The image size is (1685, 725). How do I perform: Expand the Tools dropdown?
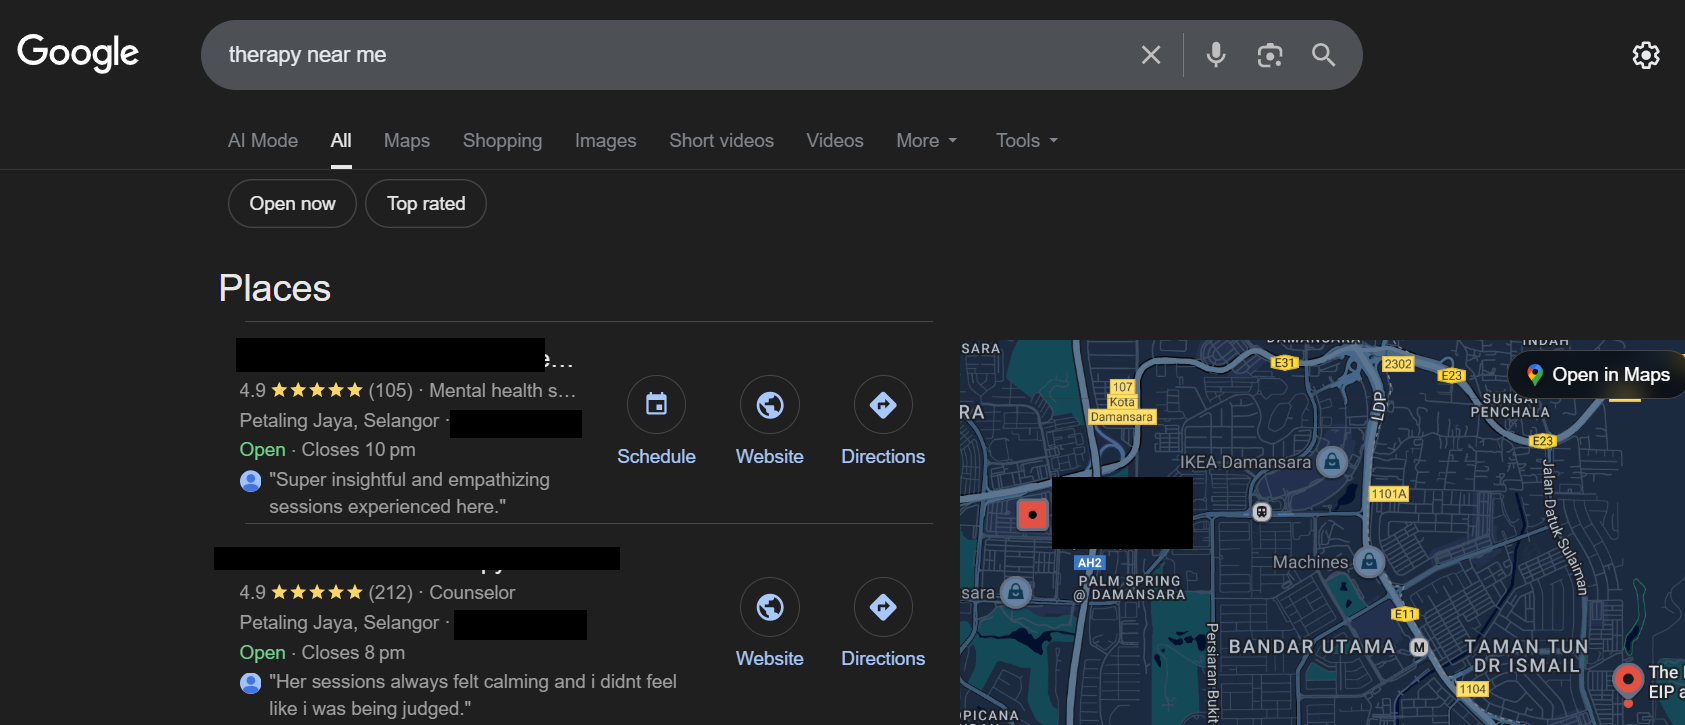[1026, 141]
